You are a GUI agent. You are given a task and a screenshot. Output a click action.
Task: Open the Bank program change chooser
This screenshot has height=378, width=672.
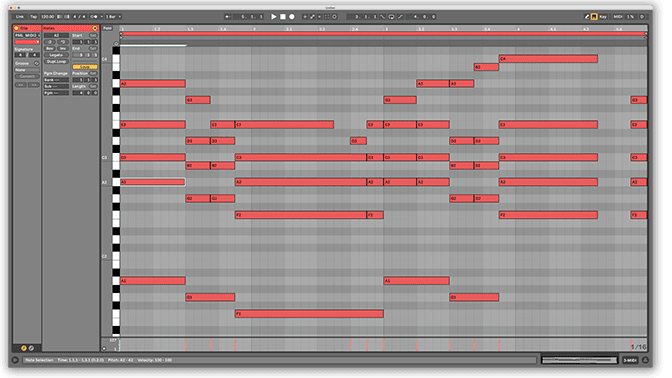56,80
